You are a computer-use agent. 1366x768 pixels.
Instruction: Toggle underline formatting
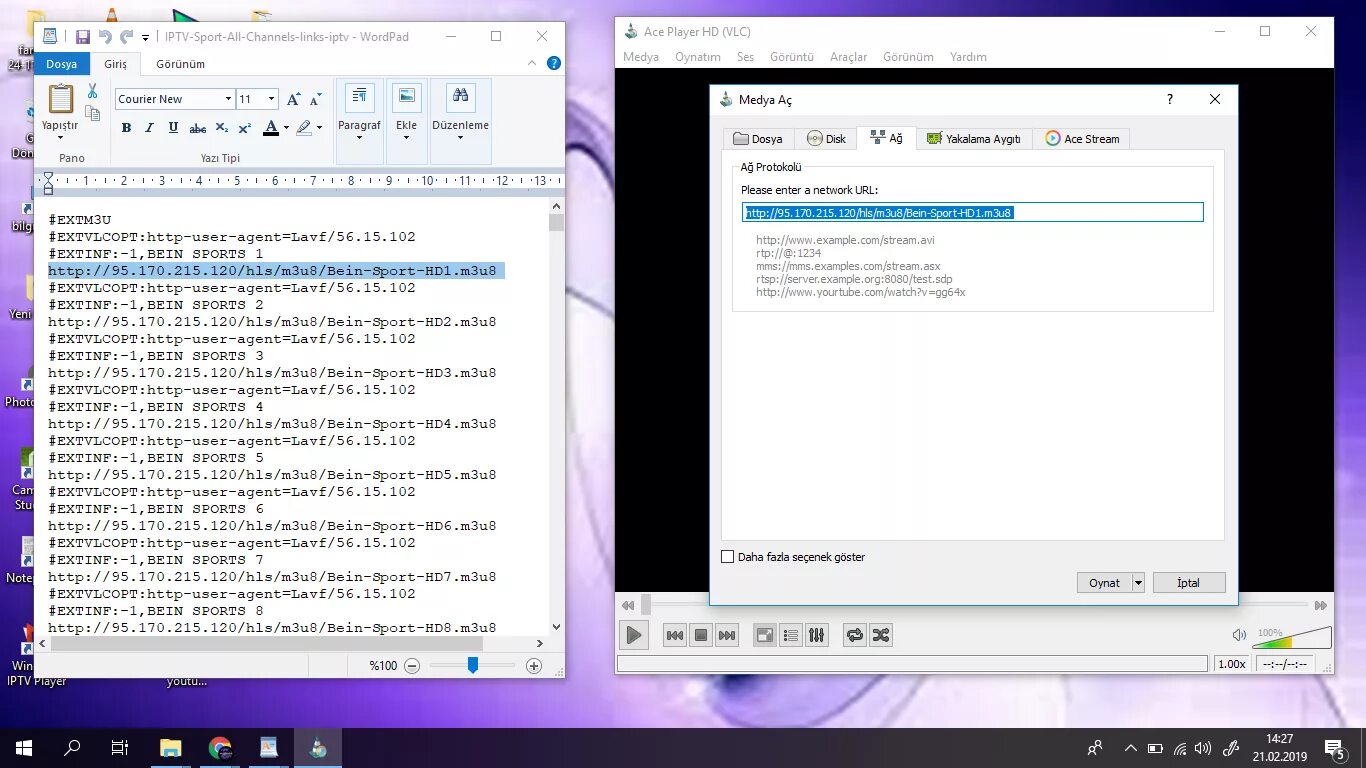173,128
